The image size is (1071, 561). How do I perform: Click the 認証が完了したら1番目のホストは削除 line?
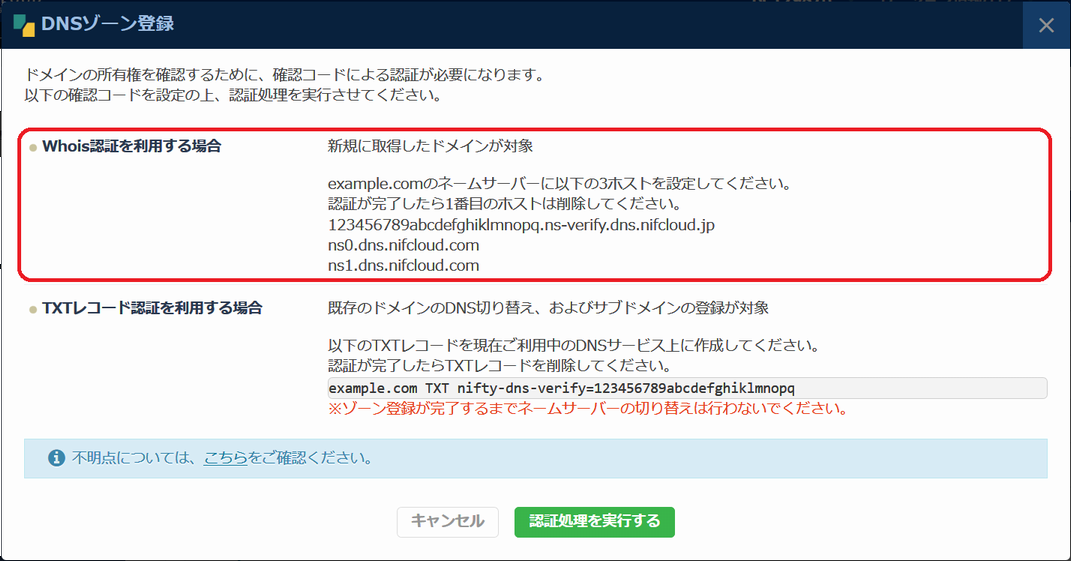coord(504,204)
